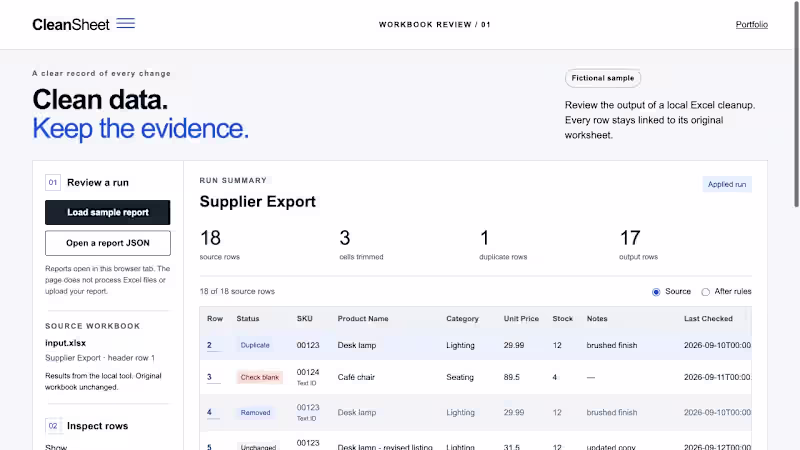Click the Stock column header
Image resolution: width=800 pixels, height=450 pixels.
pos(562,318)
